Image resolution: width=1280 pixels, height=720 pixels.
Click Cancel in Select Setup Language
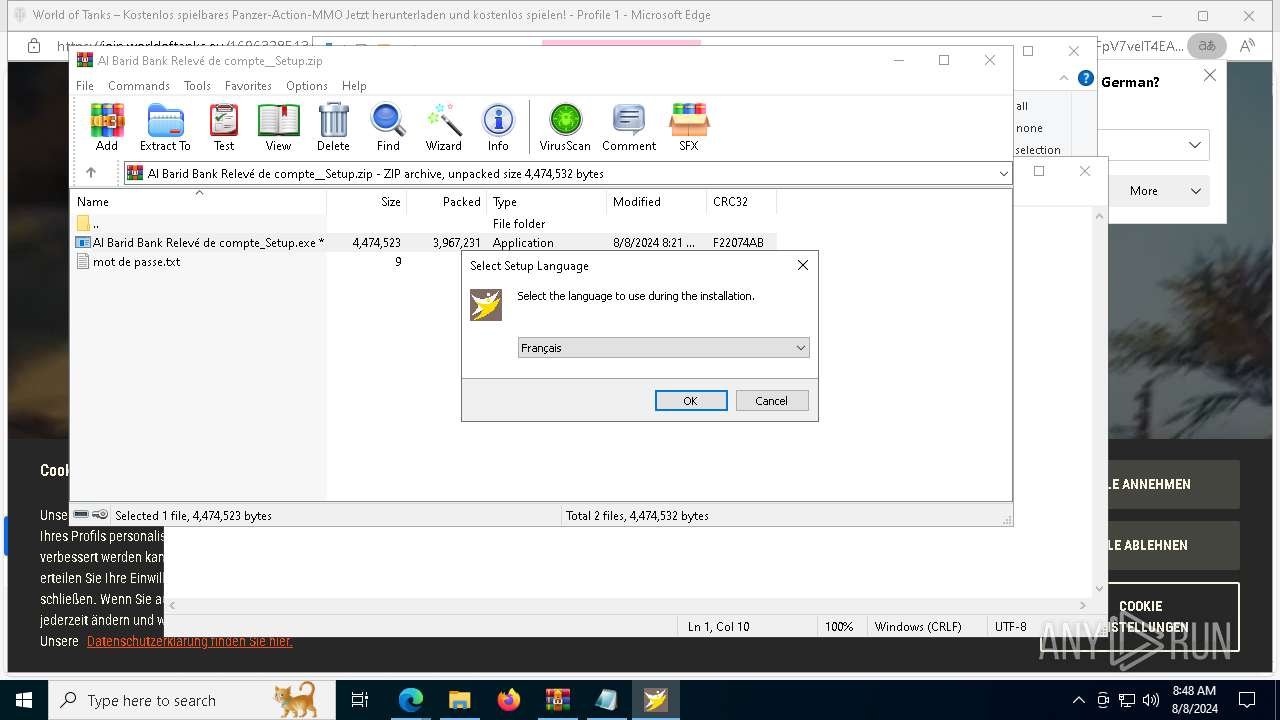coord(772,400)
